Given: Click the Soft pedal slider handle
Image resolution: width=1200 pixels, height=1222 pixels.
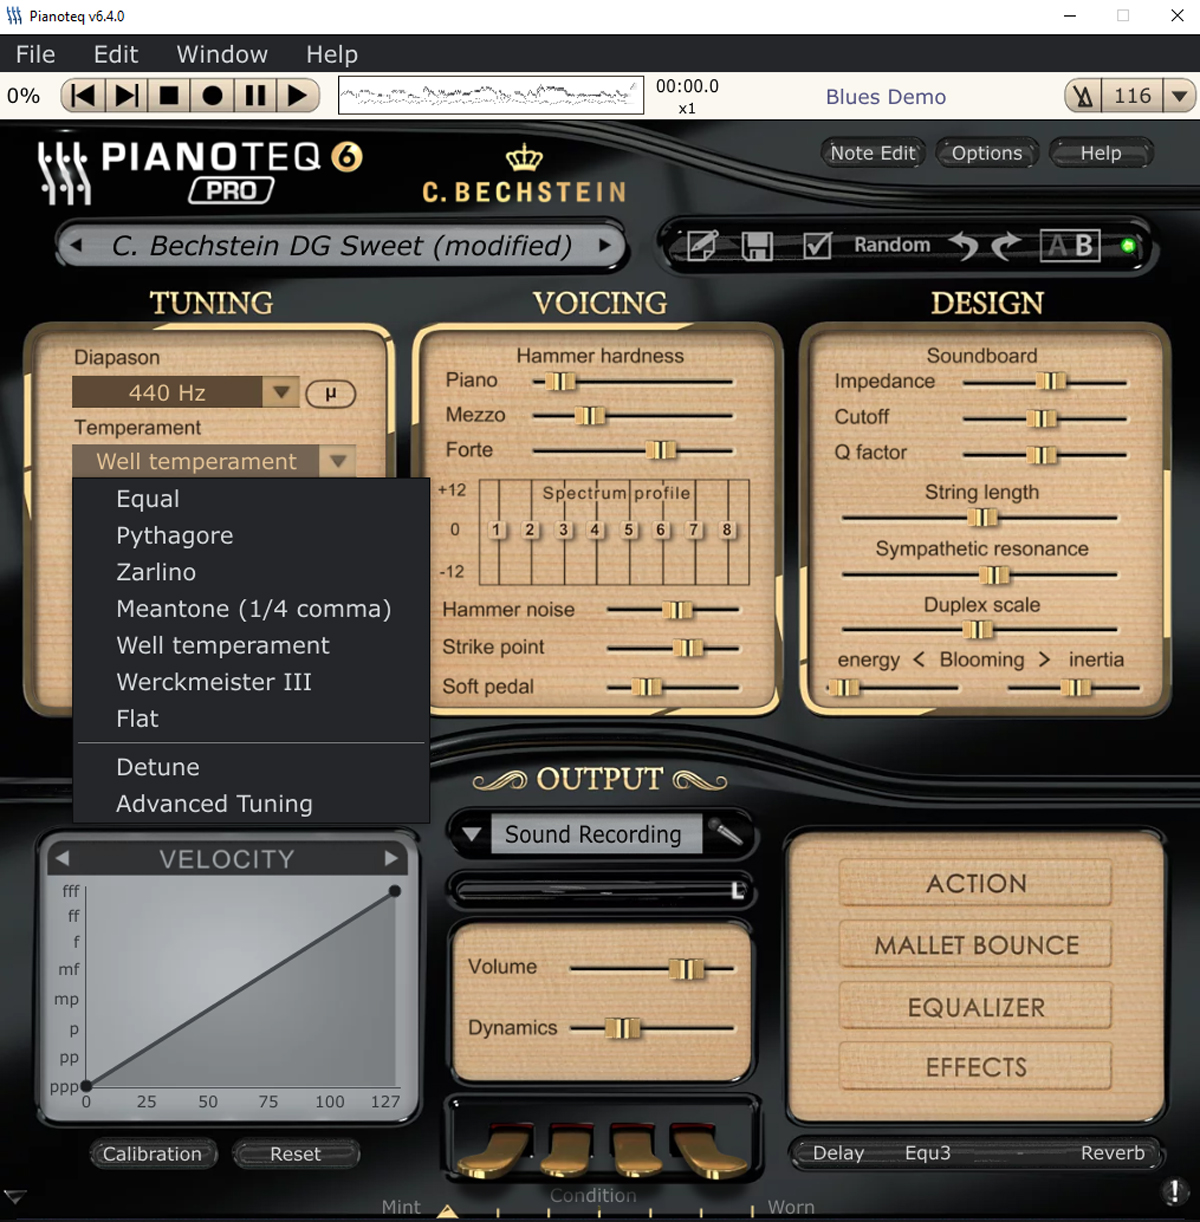Looking at the screenshot, I should click(647, 687).
